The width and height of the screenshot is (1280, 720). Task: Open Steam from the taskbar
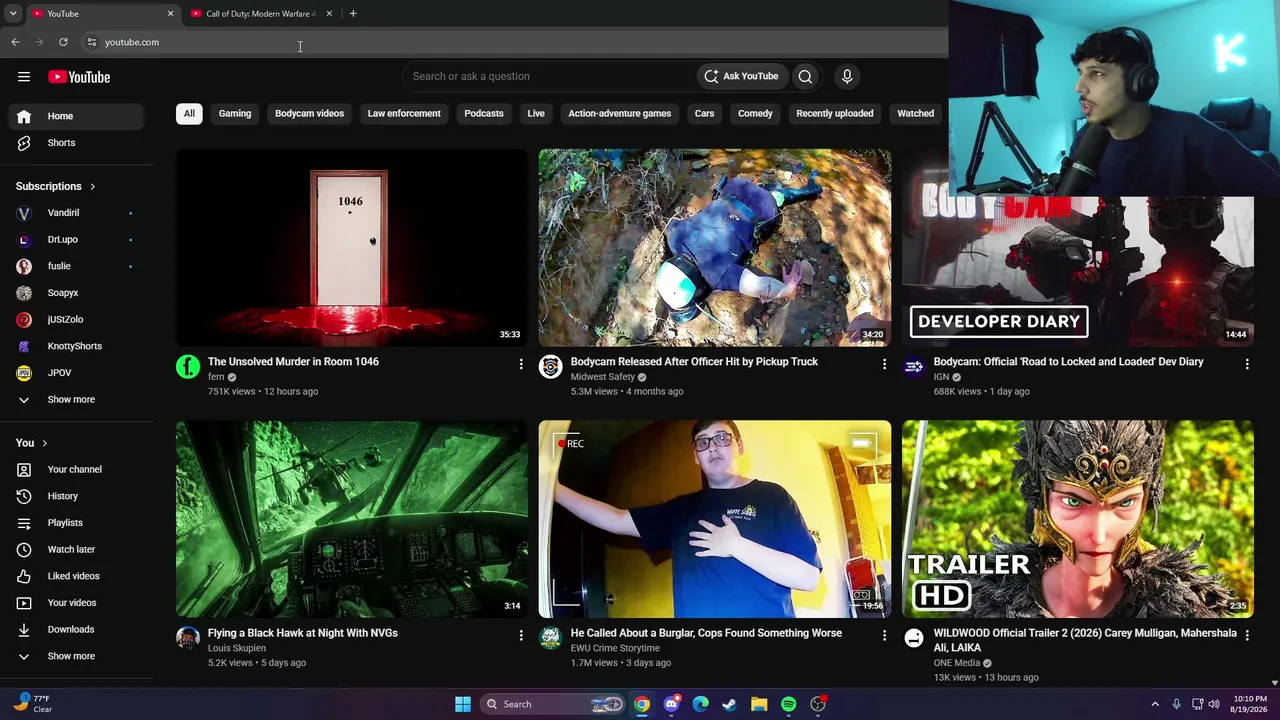730,704
